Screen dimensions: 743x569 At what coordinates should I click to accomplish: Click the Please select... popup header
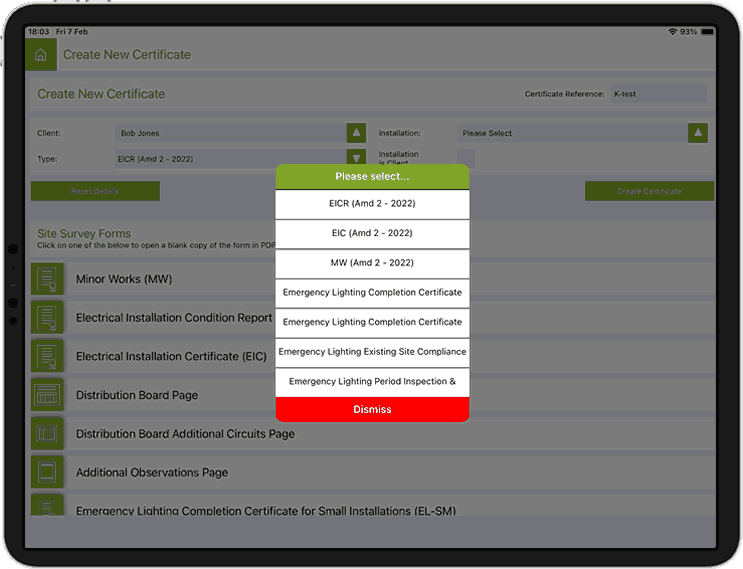click(372, 176)
